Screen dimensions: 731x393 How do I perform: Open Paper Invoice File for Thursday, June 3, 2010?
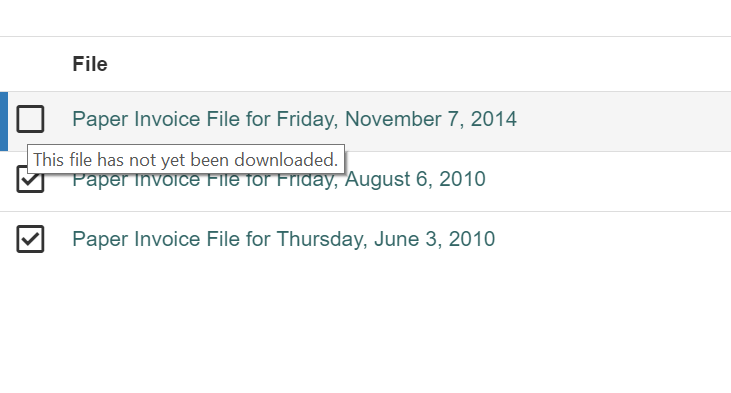[x=283, y=239]
